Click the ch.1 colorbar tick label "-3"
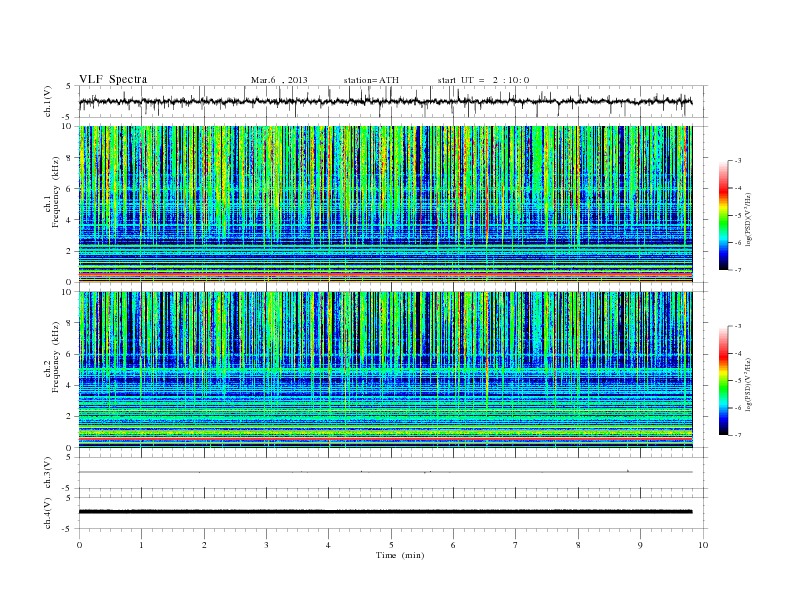The height and width of the screenshot is (612, 792). click(738, 161)
